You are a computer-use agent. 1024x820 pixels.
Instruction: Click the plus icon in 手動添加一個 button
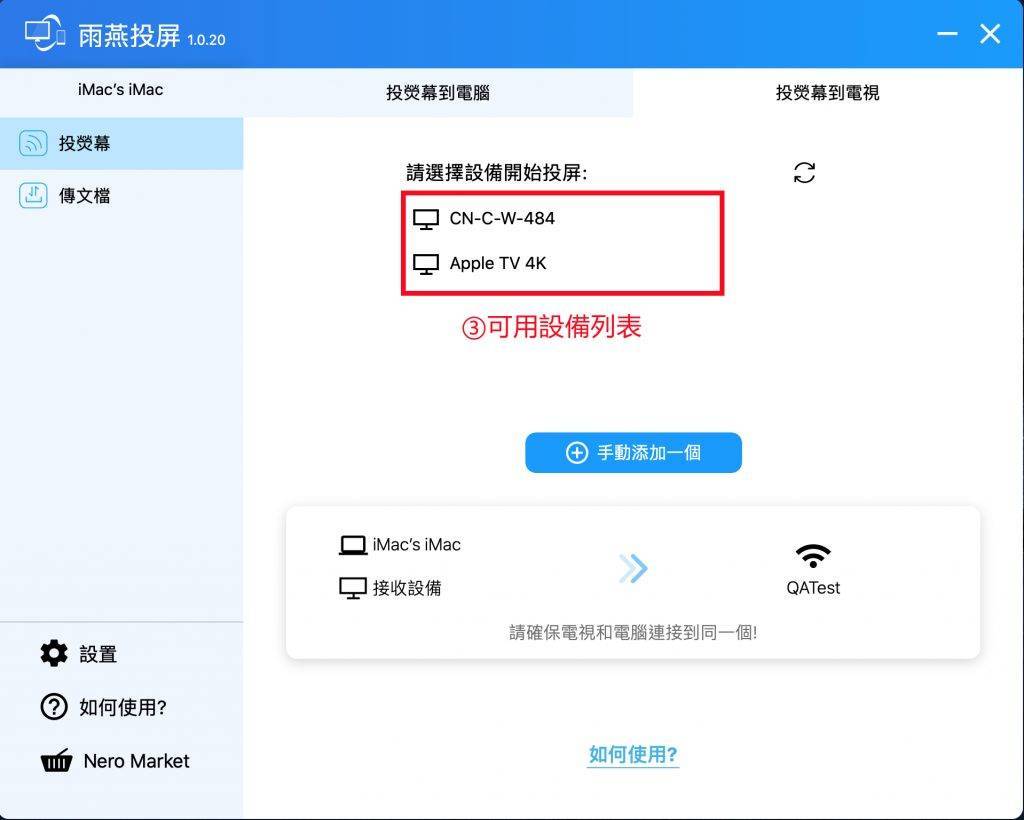577,452
